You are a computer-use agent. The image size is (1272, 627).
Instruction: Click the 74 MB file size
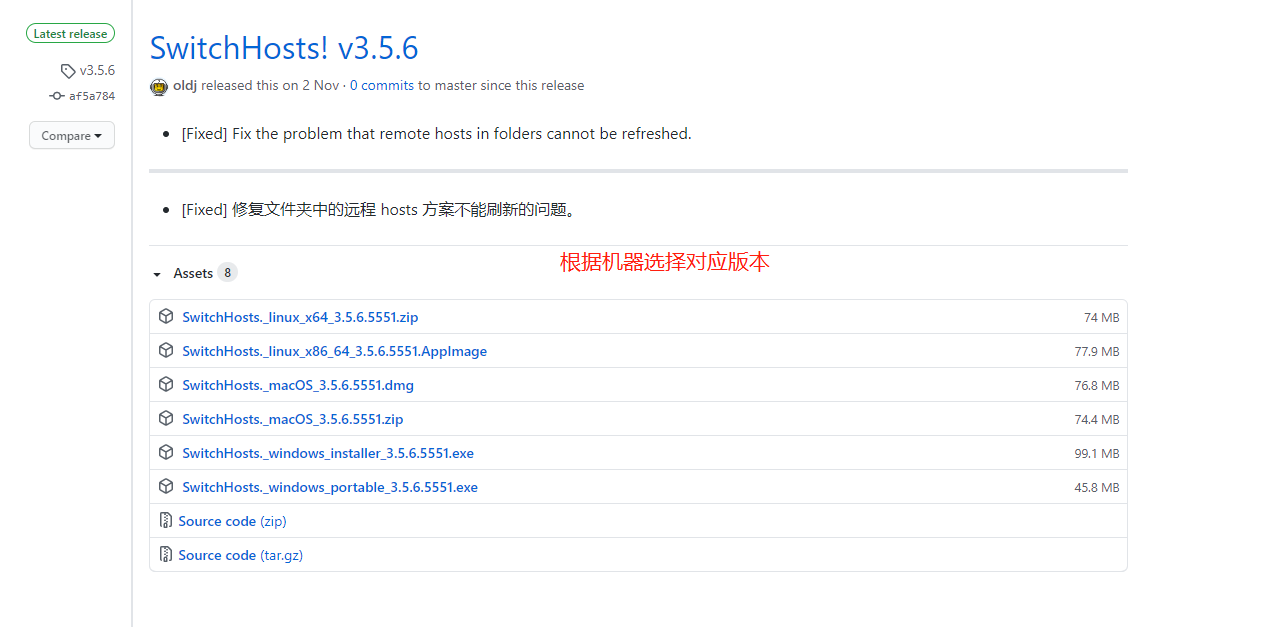1102,318
